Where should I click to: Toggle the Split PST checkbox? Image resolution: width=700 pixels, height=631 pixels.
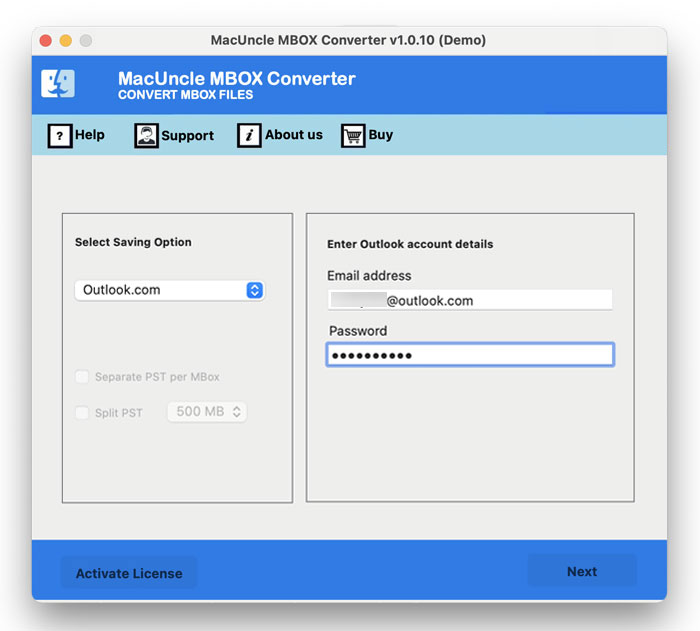click(x=82, y=413)
